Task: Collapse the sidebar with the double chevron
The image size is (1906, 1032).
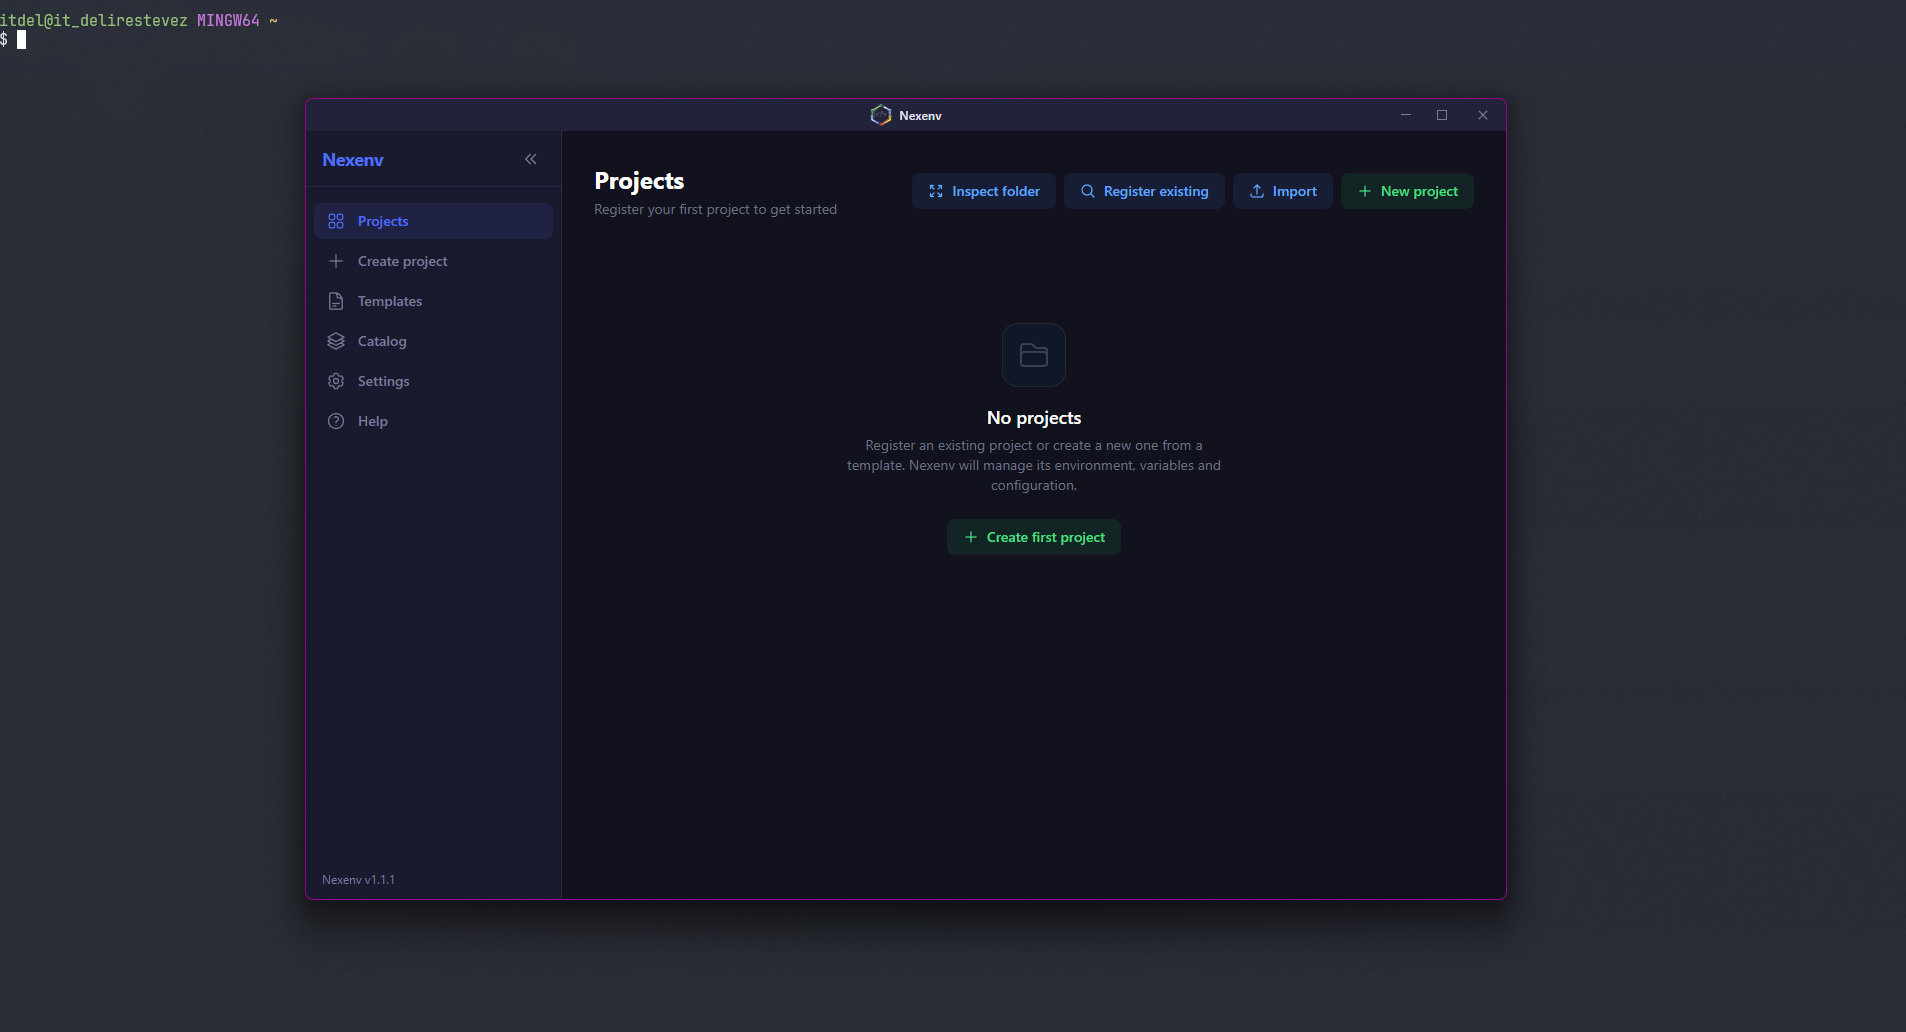Action: tap(530, 159)
